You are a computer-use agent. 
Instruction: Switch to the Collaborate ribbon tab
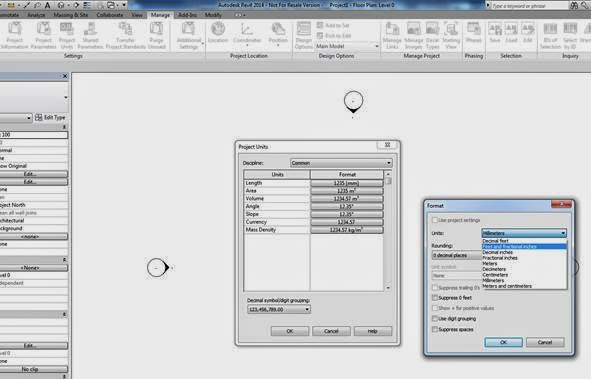pyautogui.click(x=110, y=15)
